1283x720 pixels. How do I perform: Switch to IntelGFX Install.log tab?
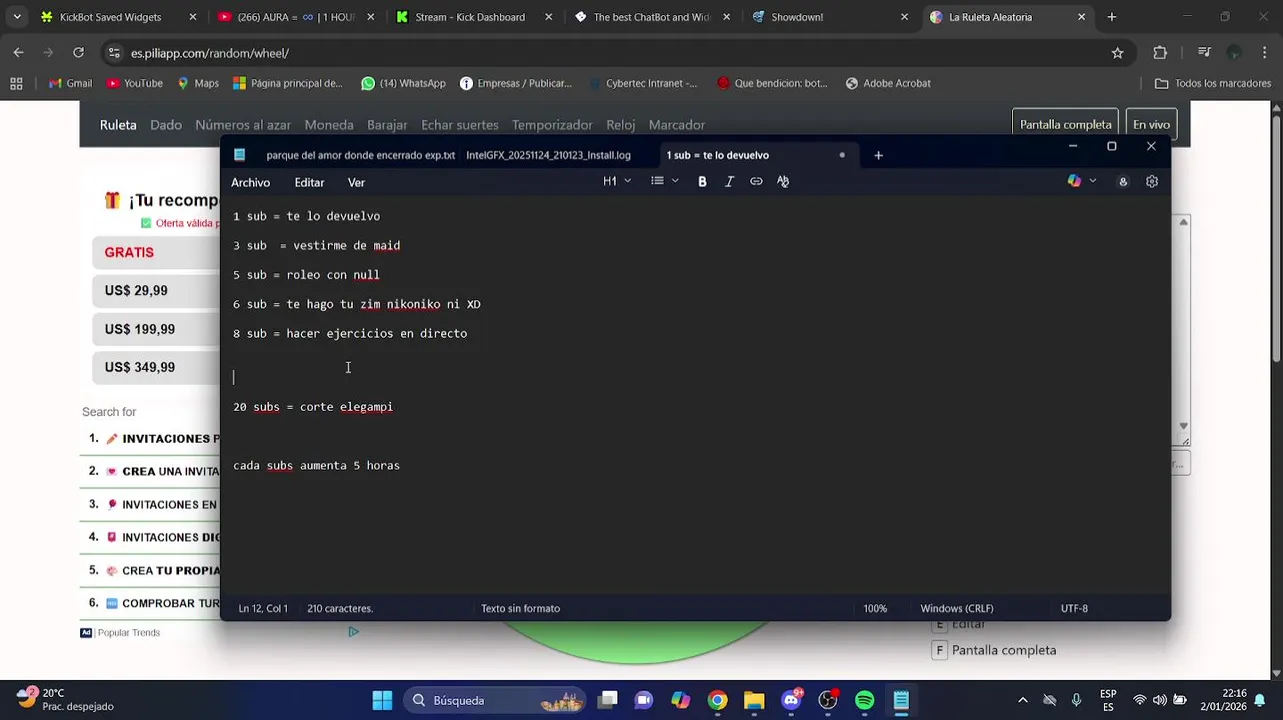click(x=548, y=155)
